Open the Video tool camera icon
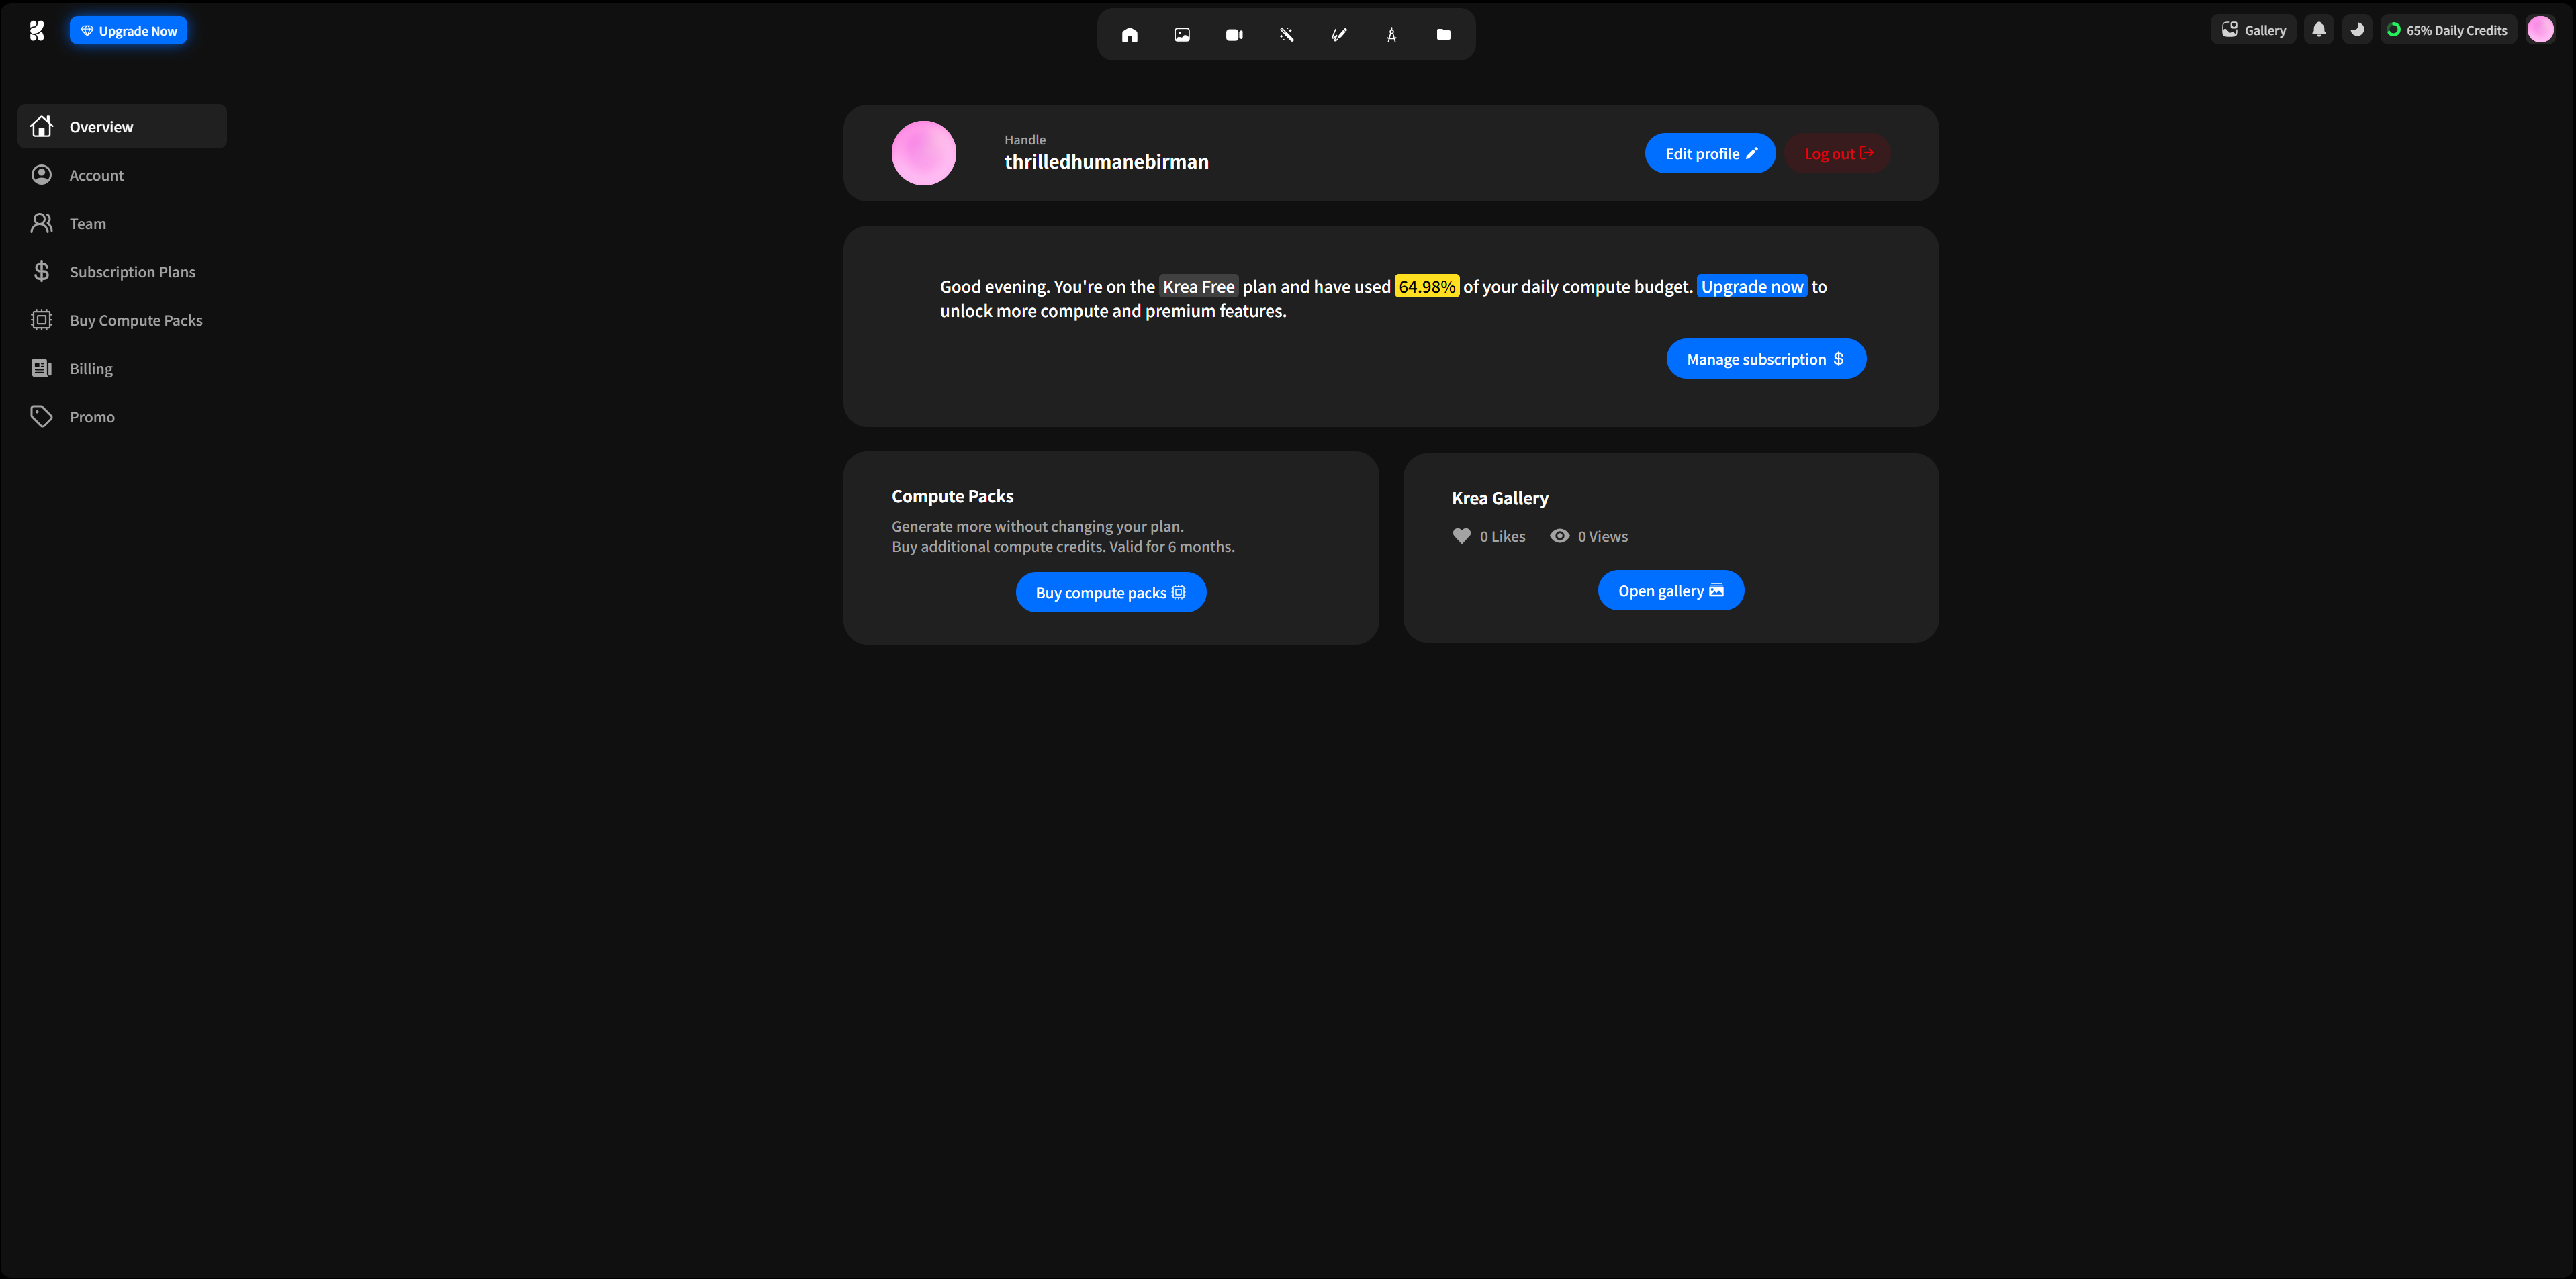Image resolution: width=2576 pixels, height=1279 pixels. coord(1234,34)
